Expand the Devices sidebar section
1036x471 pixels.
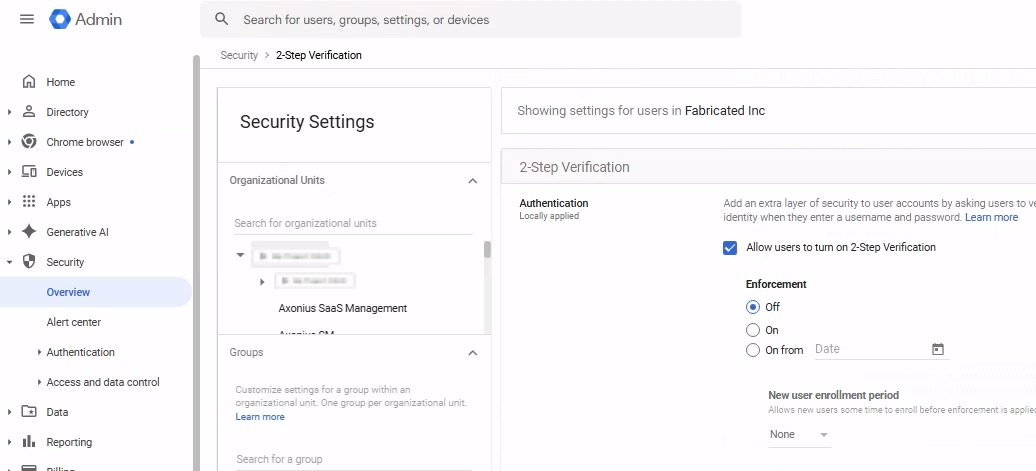click(x=9, y=172)
